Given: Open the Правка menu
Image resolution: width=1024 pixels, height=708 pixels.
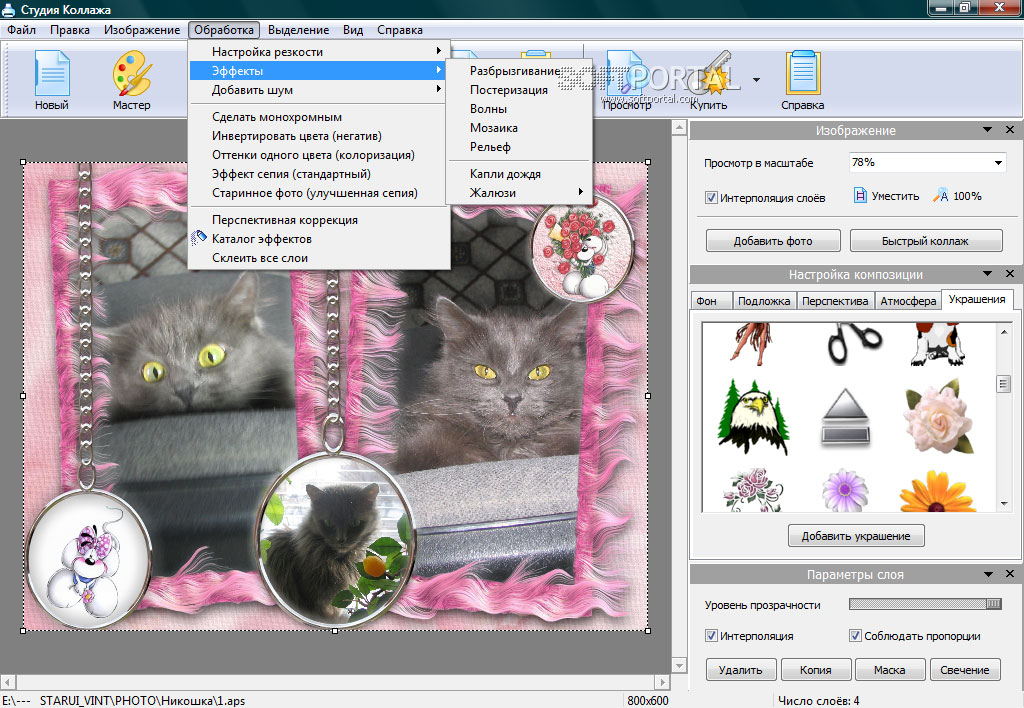Looking at the screenshot, I should tap(70, 29).
